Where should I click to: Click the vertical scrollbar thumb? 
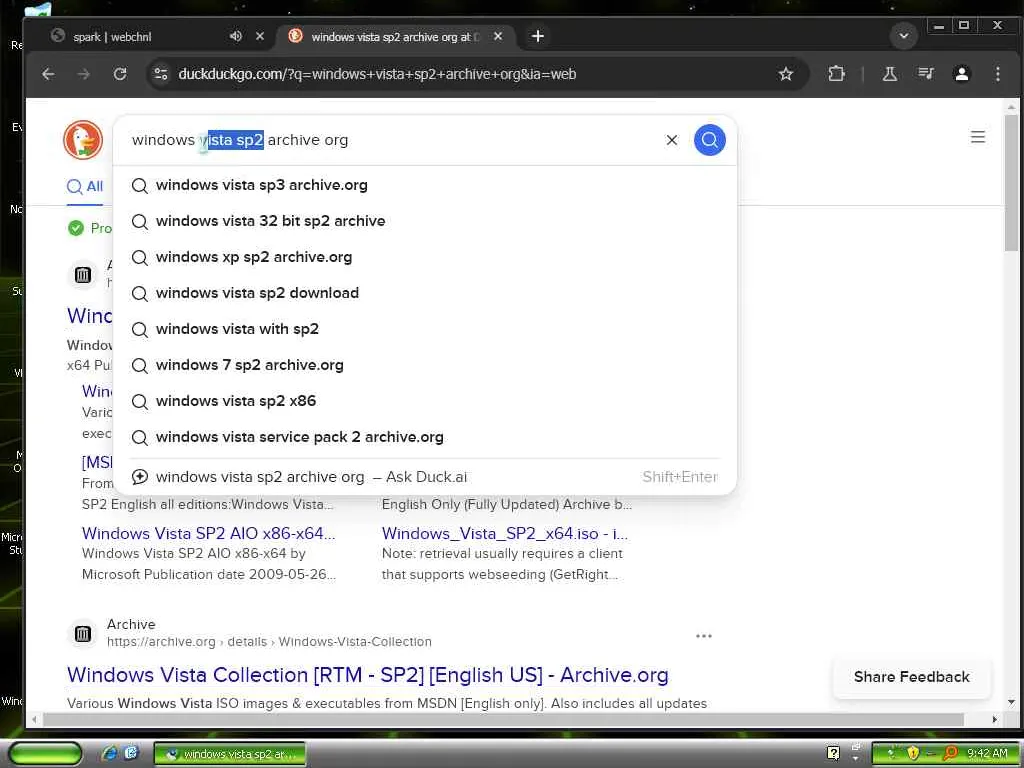pyautogui.click(x=1011, y=183)
